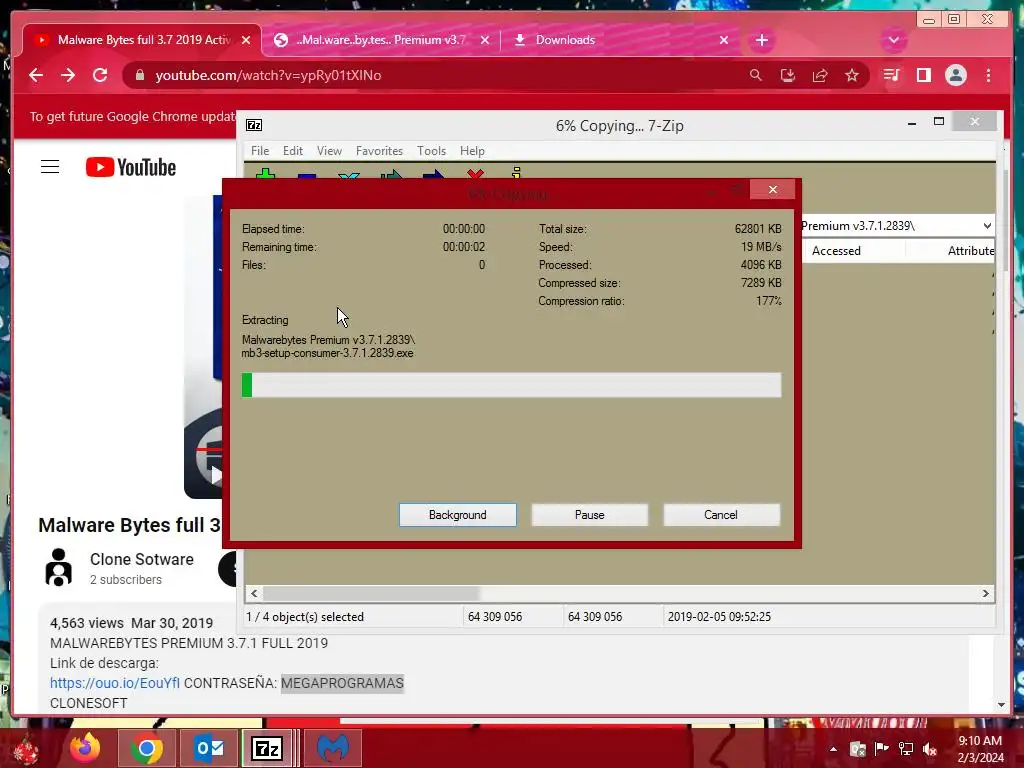
Task: Click the 7-Zip horizontal scrollbar thumb
Action: click(x=371, y=593)
